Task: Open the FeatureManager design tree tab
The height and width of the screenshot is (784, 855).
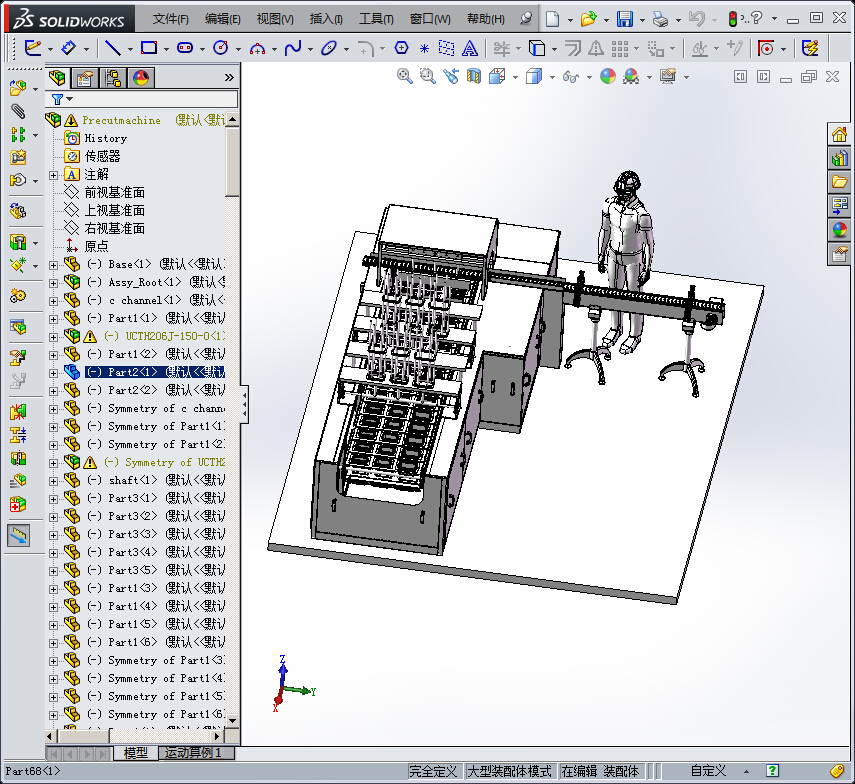Action: (57, 78)
